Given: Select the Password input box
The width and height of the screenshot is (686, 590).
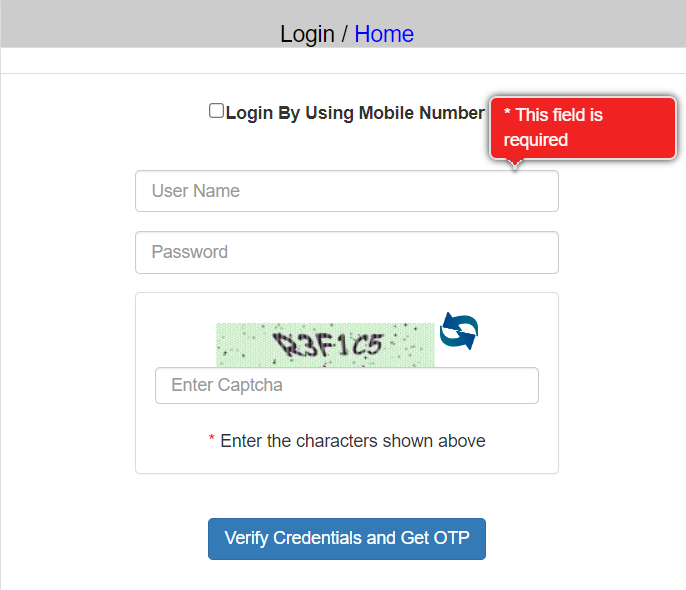Looking at the screenshot, I should tap(347, 252).
